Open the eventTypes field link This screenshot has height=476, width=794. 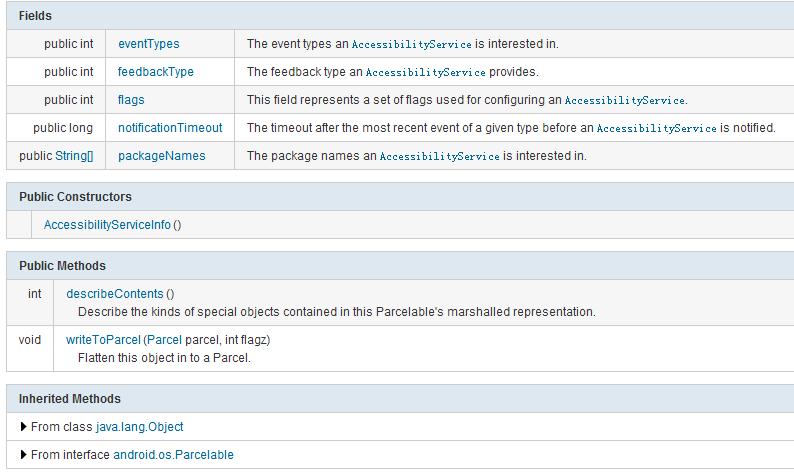[148, 44]
